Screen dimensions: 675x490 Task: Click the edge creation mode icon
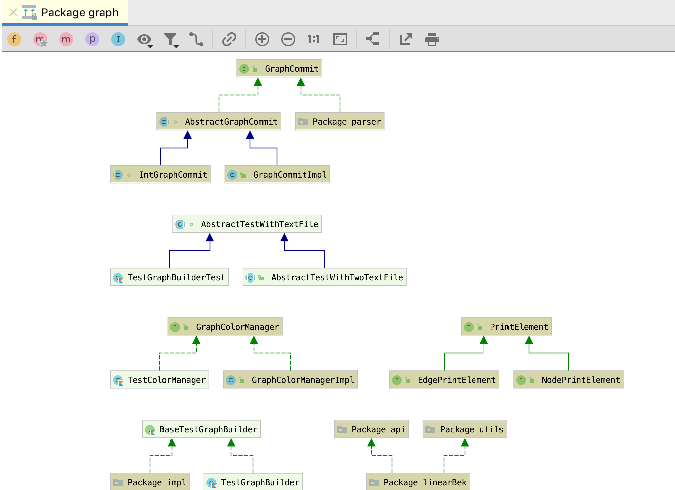(196, 40)
